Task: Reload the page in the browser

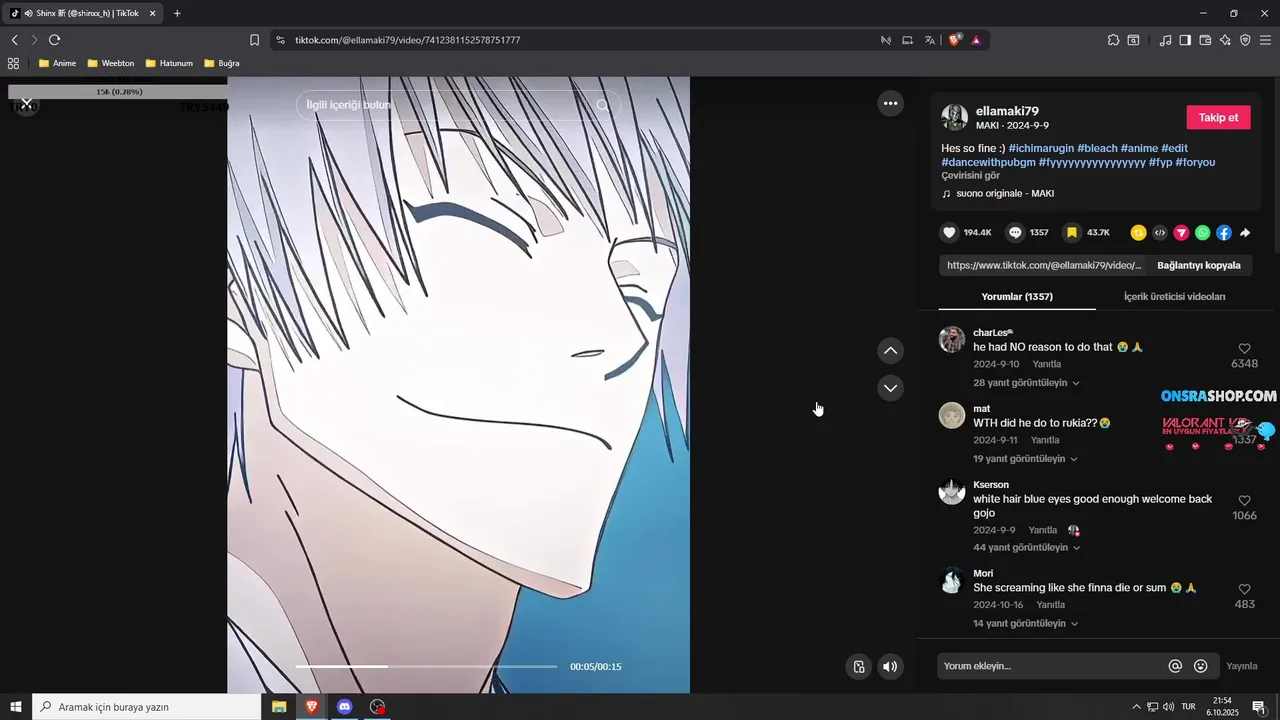Action: 55,40
